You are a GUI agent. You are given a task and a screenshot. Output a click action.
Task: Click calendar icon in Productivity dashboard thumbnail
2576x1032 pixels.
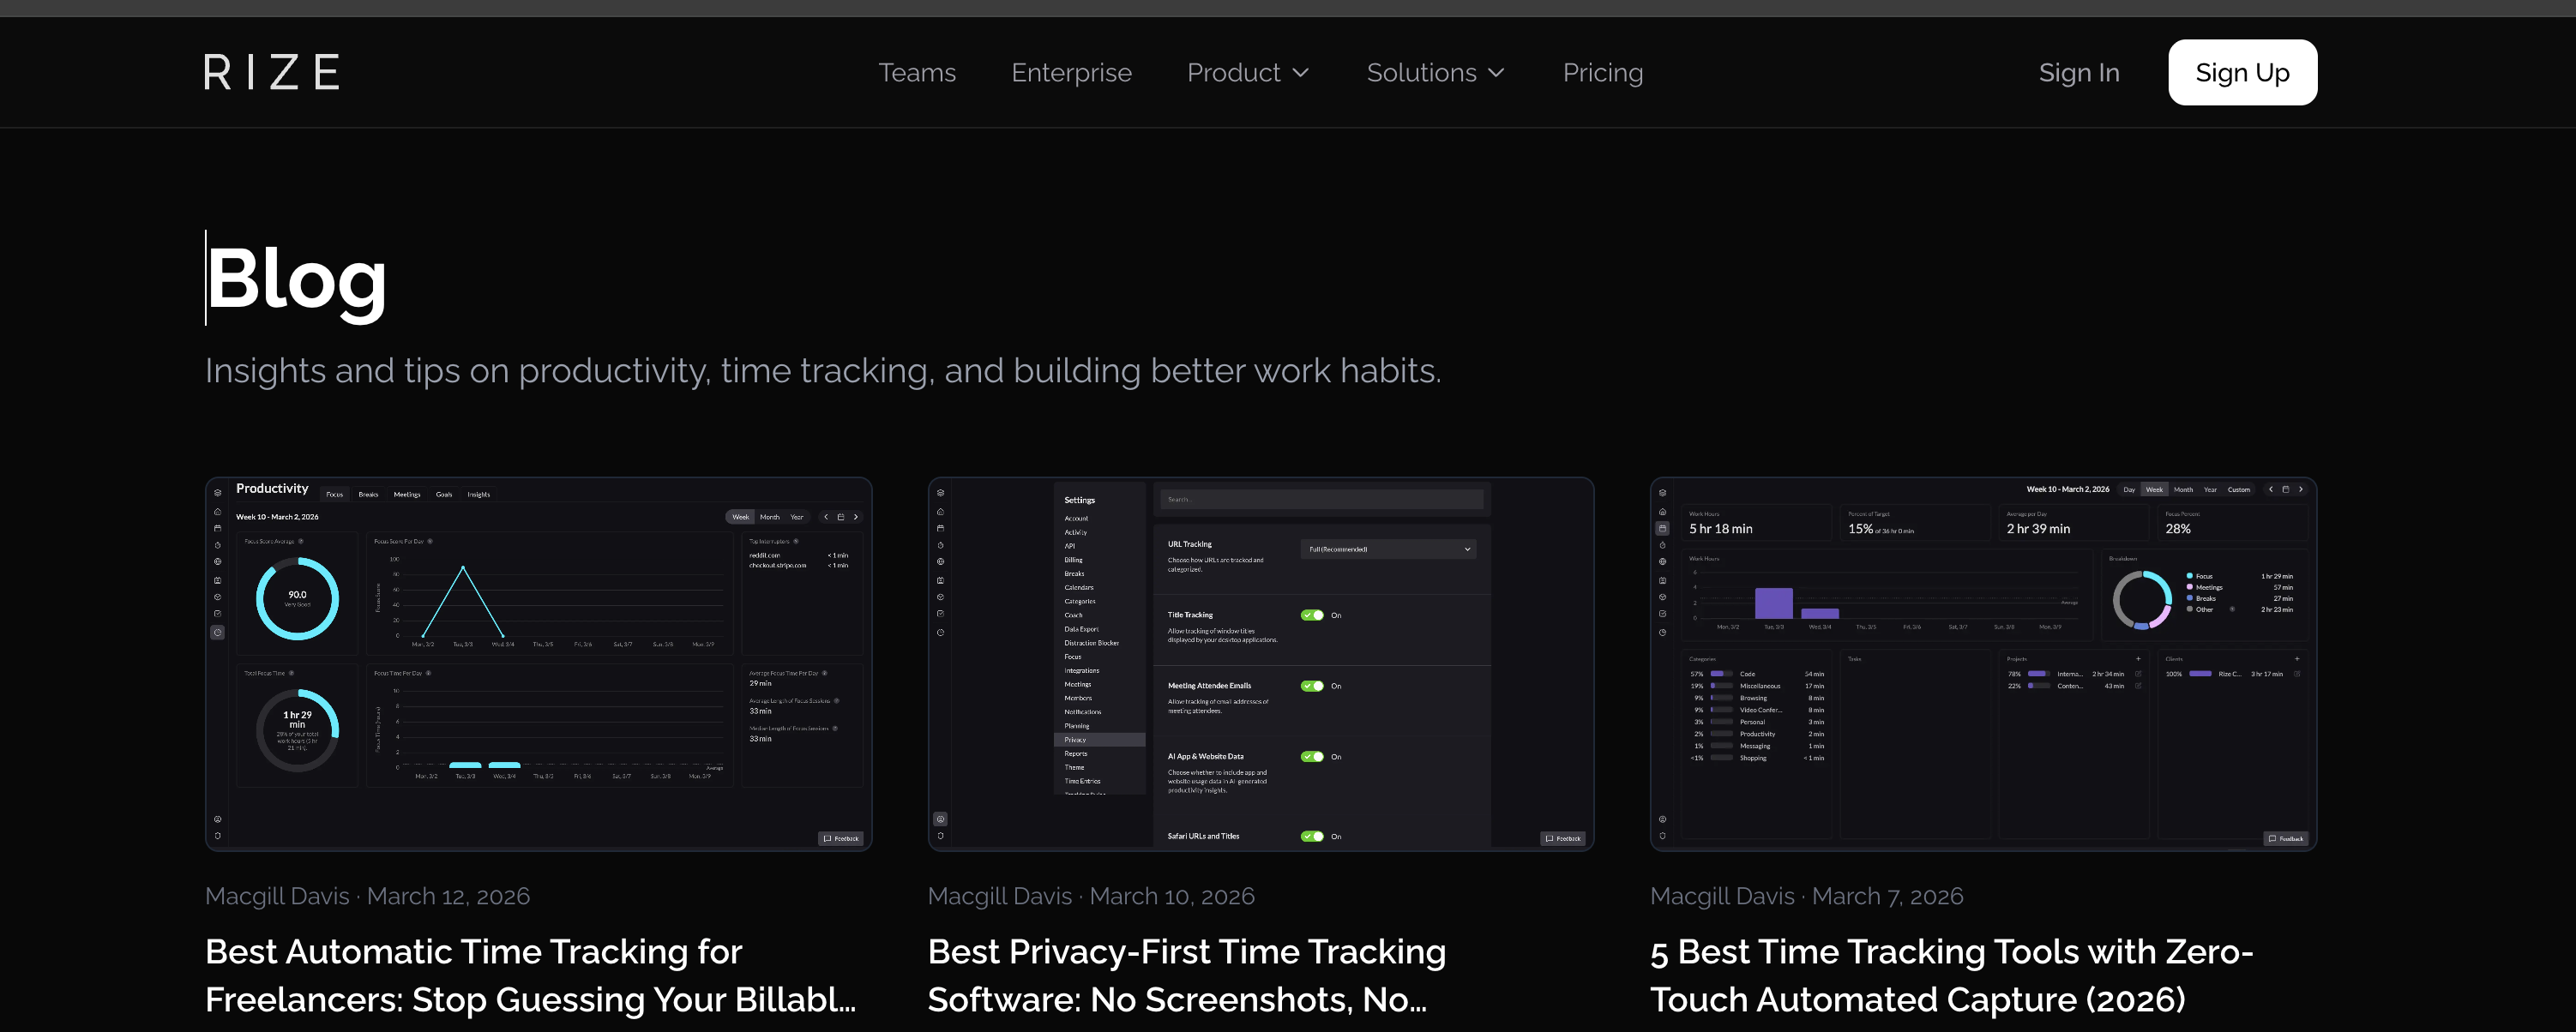(841, 517)
